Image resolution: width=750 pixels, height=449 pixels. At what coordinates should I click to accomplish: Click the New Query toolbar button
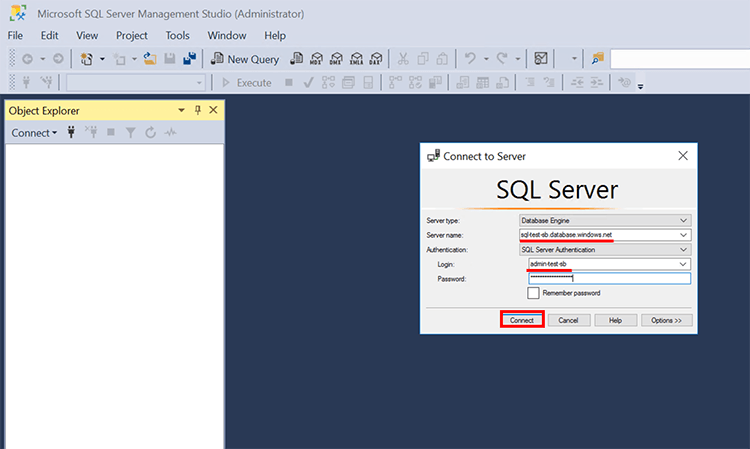point(245,59)
